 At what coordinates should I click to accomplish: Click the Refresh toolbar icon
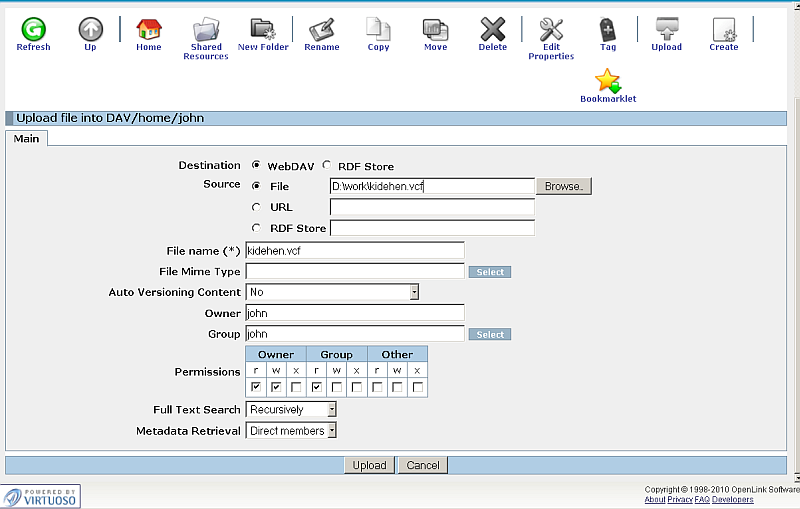33,30
